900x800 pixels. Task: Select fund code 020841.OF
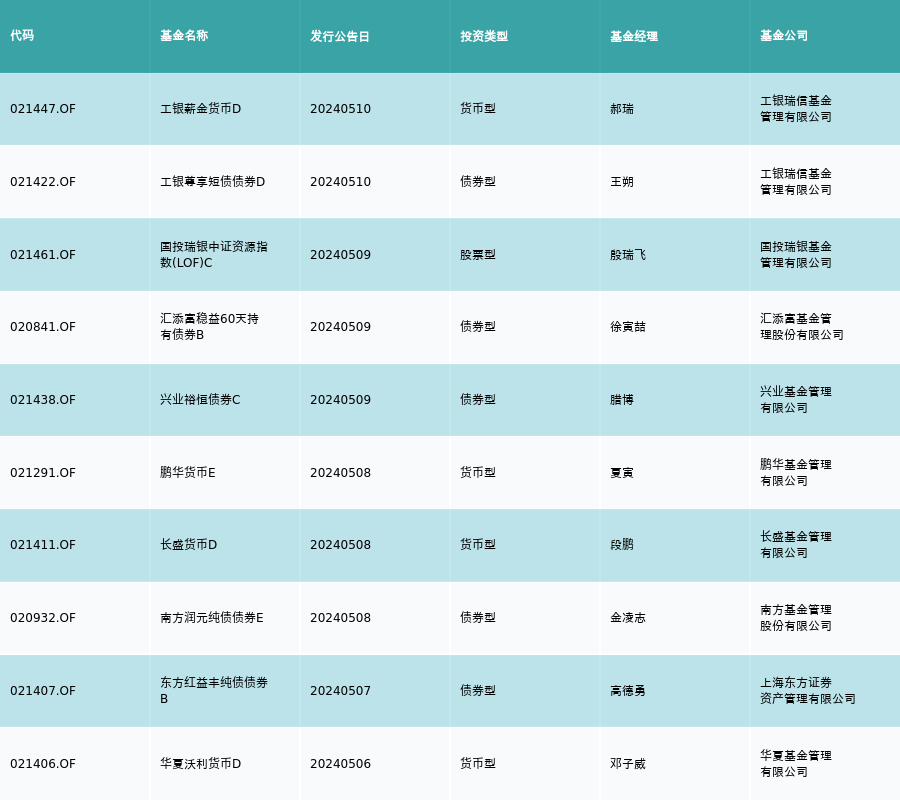point(43,327)
